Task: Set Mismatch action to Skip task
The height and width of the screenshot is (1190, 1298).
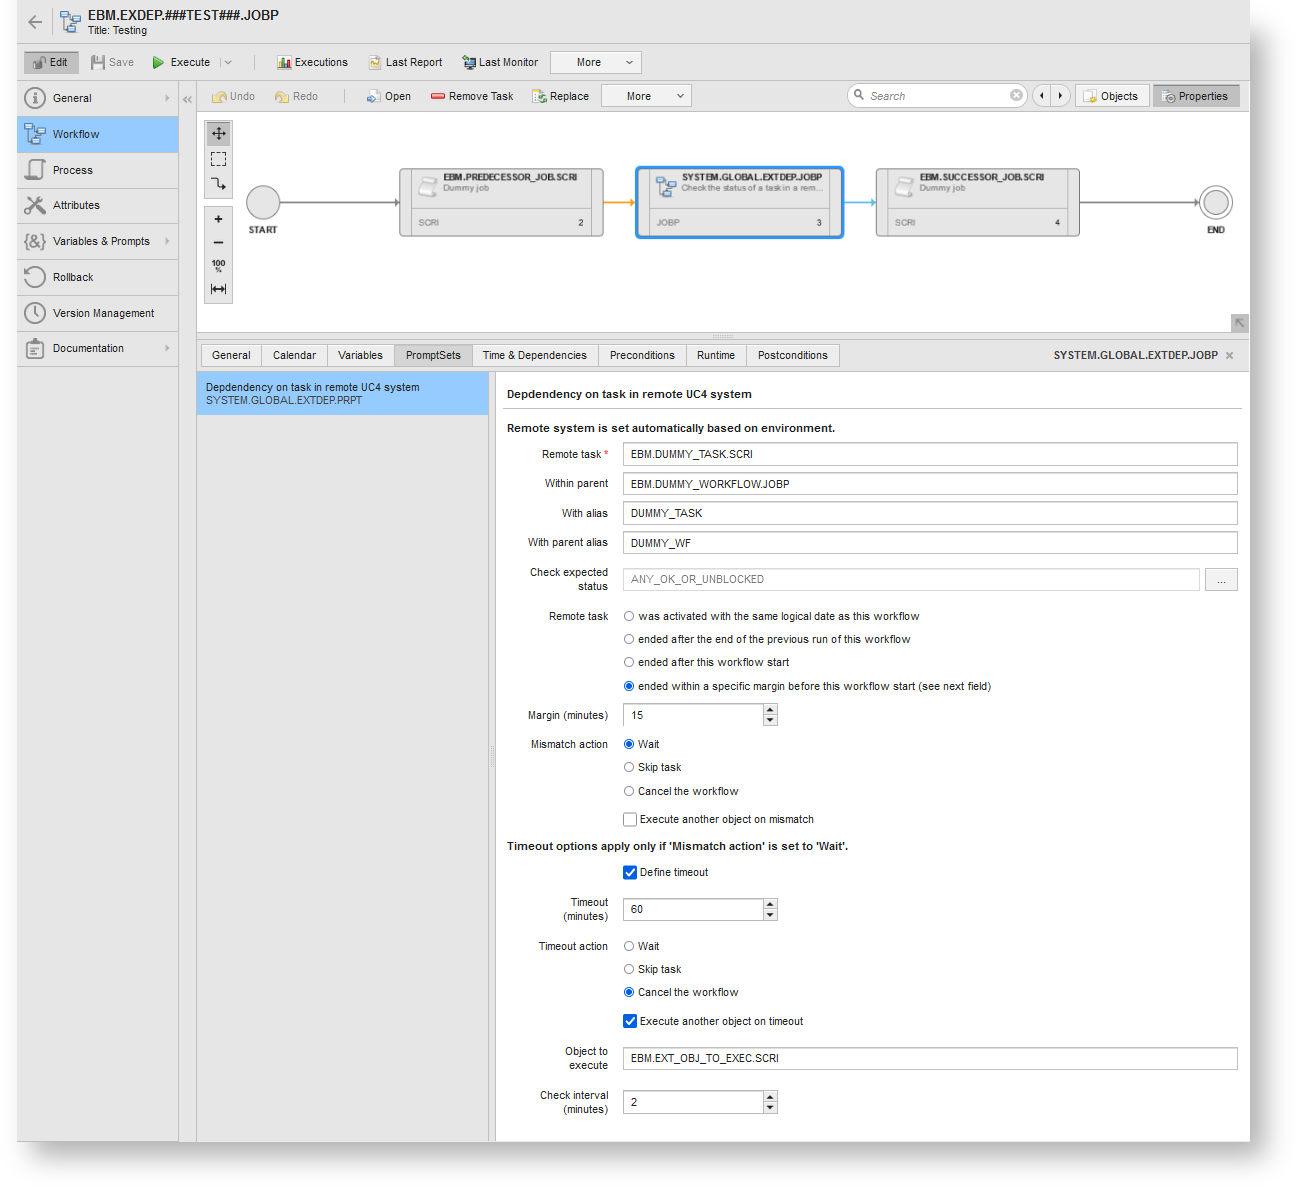Action: tap(629, 767)
